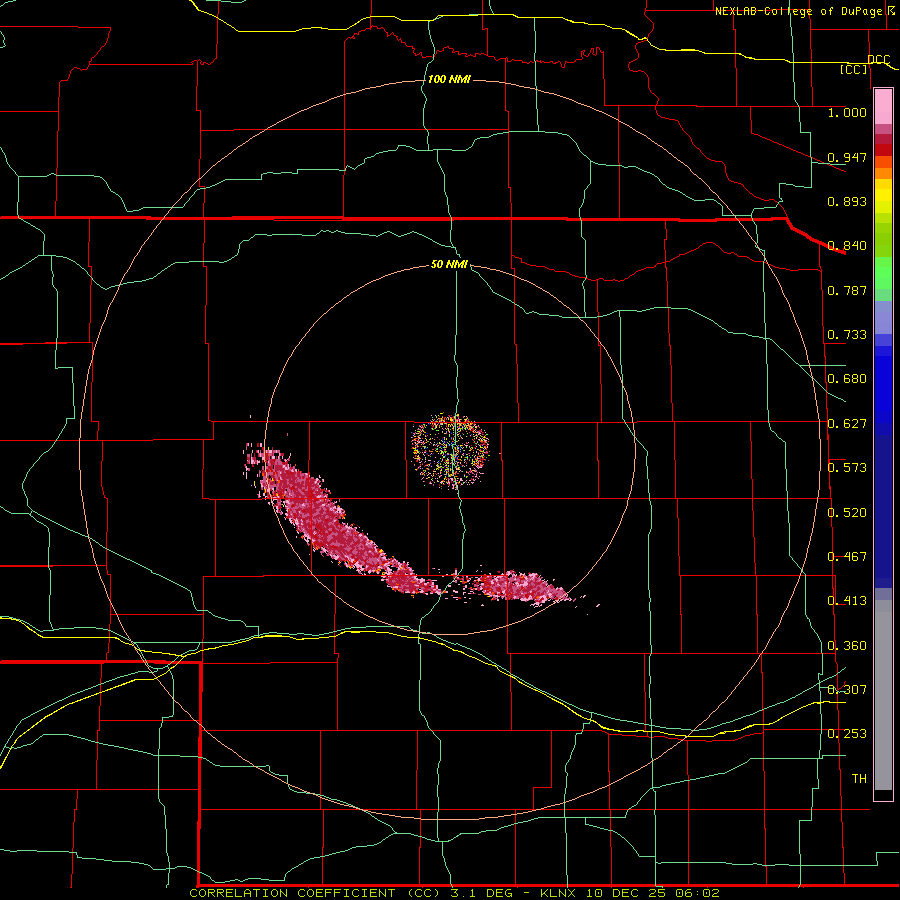Click the 0.307 scale value
This screenshot has width=900, height=900.
point(847,689)
